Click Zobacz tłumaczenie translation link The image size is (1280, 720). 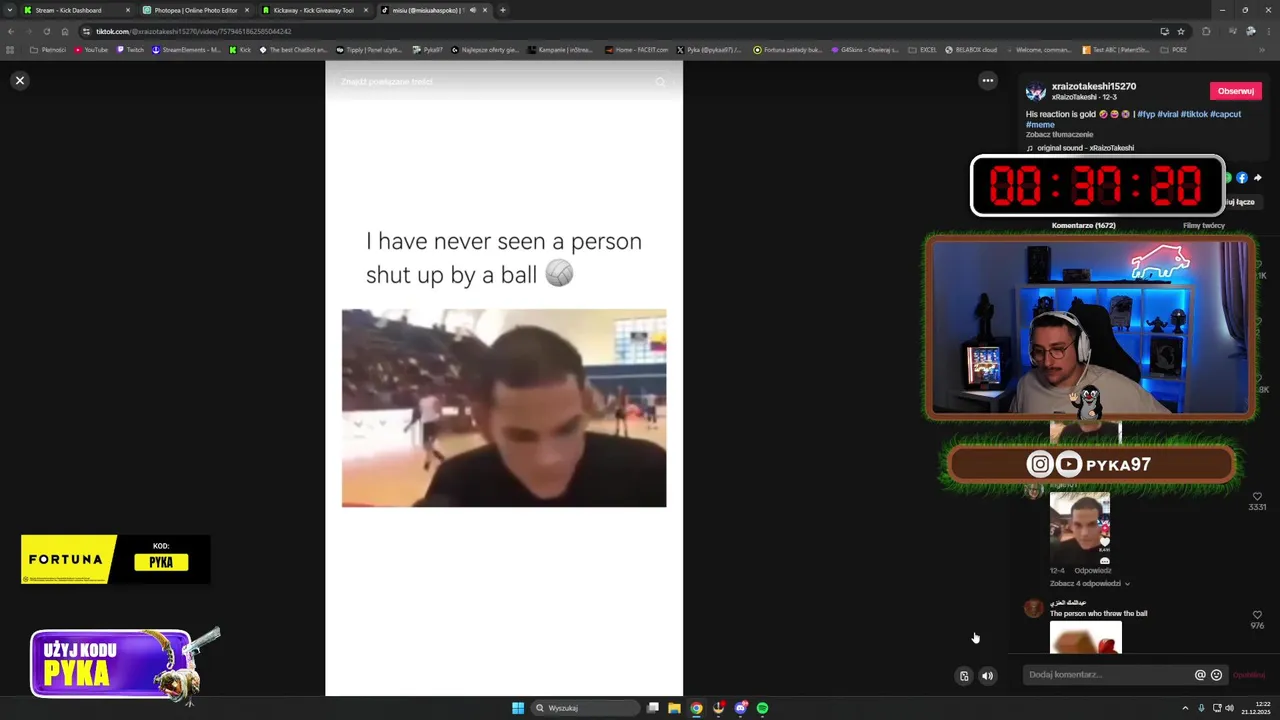pos(1059,135)
